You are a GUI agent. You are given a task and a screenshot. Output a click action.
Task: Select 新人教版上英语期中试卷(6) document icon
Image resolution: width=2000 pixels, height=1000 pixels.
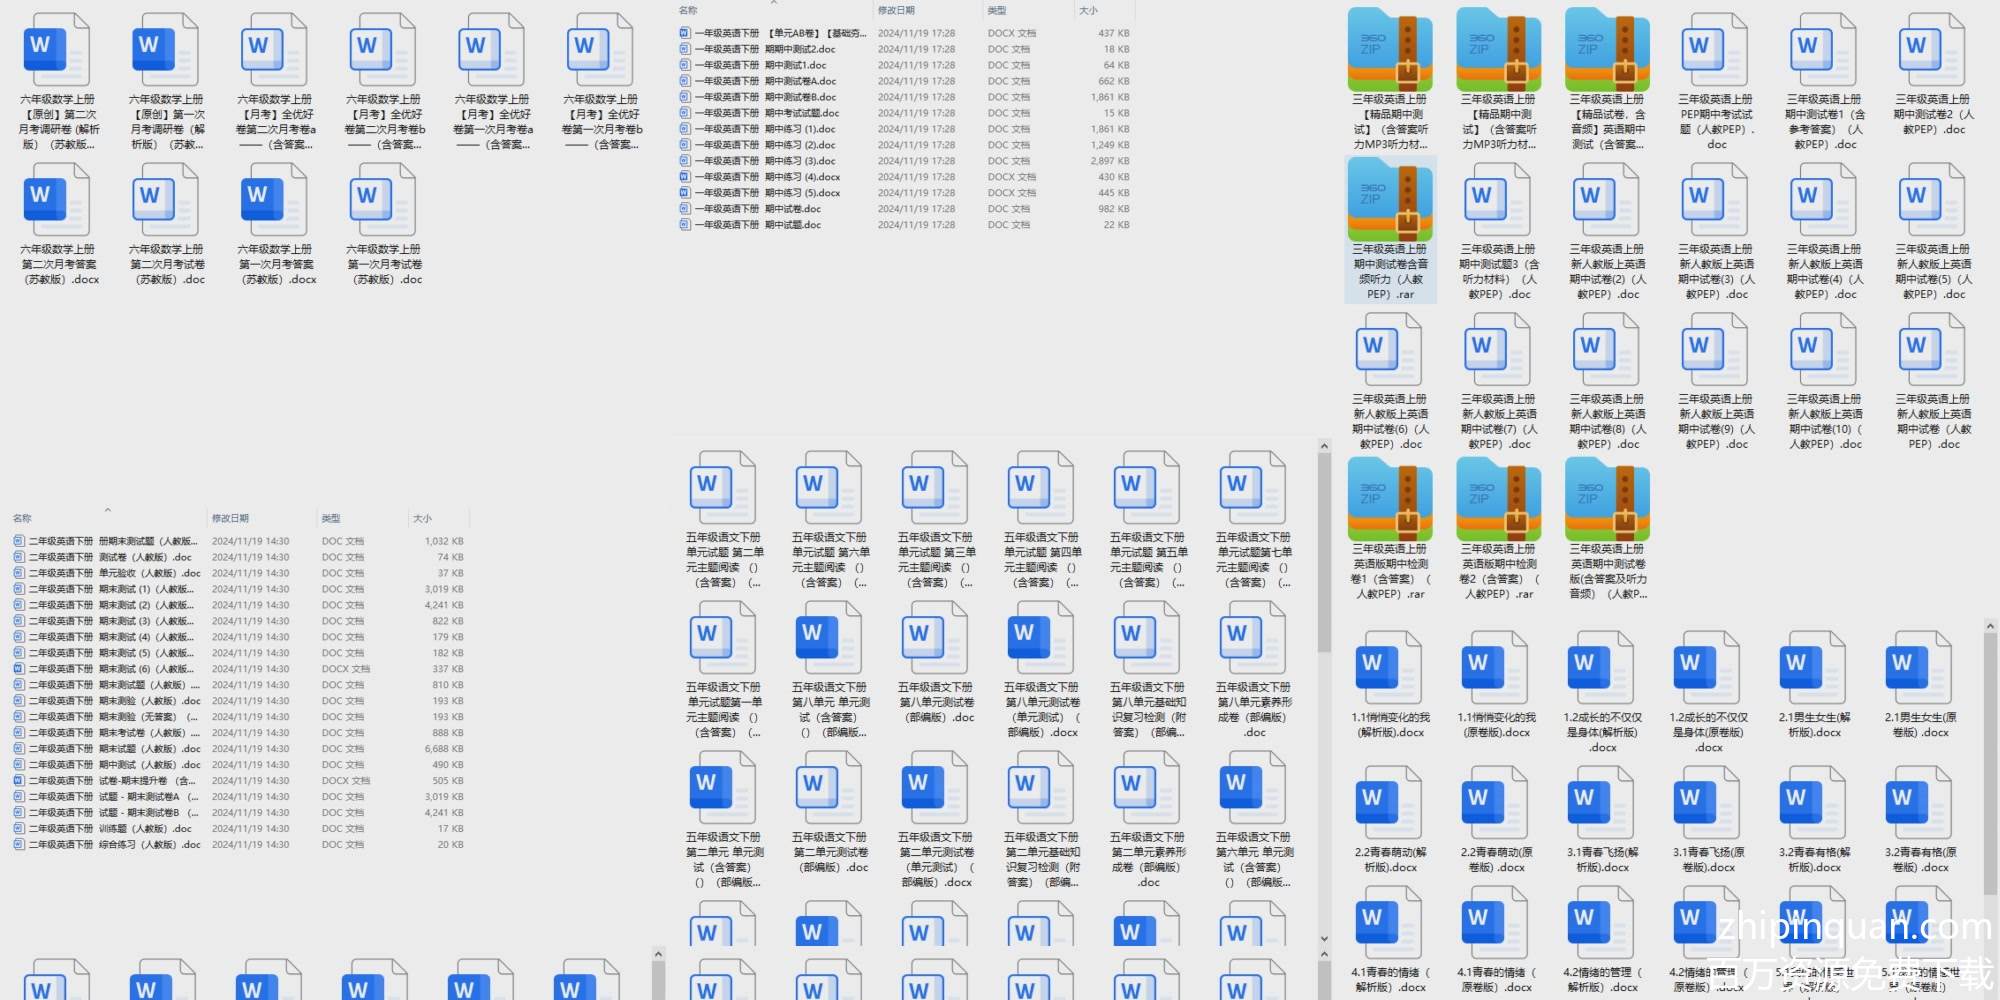point(1390,350)
